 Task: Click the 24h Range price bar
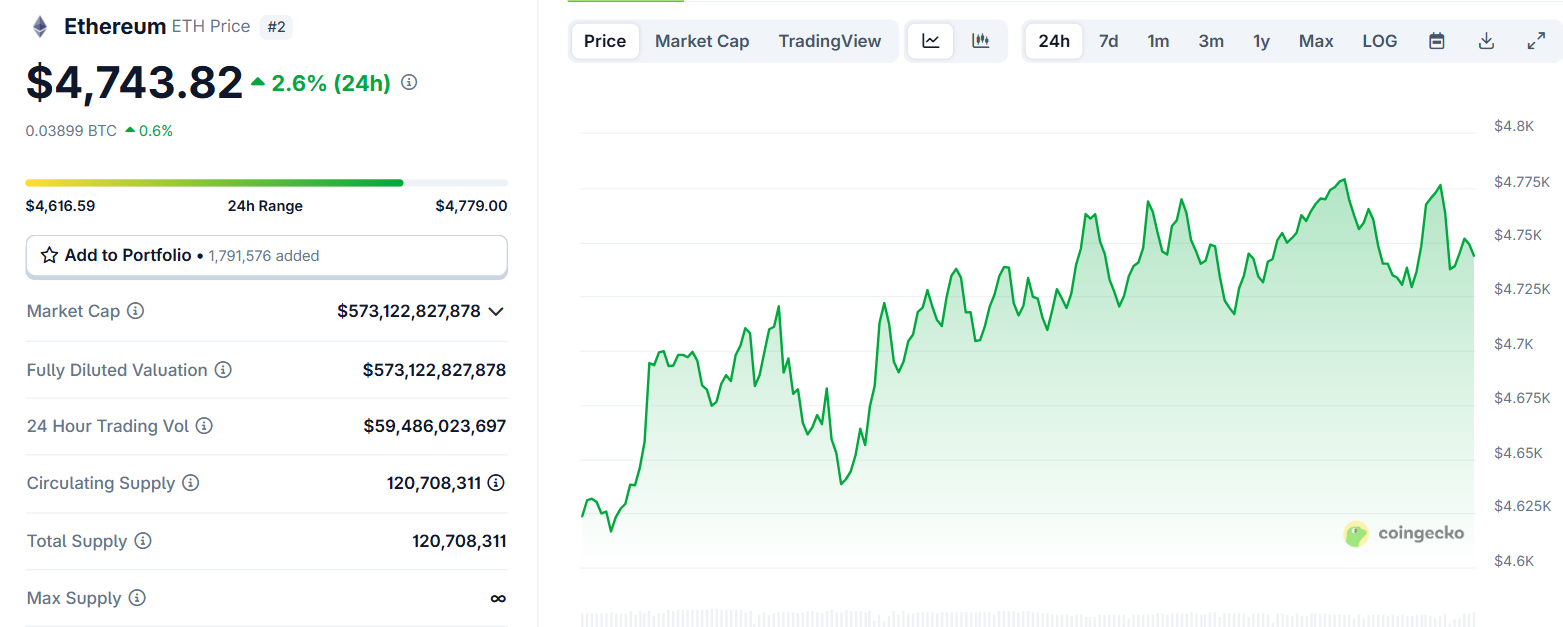point(267,183)
